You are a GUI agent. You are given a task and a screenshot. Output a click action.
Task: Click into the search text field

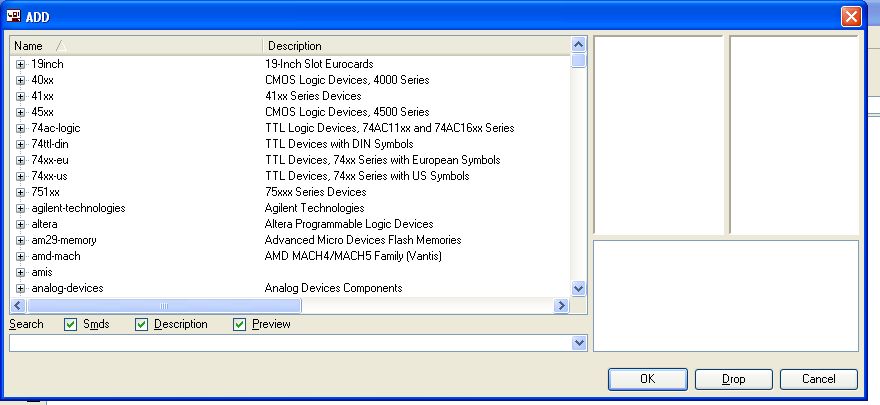coord(291,343)
